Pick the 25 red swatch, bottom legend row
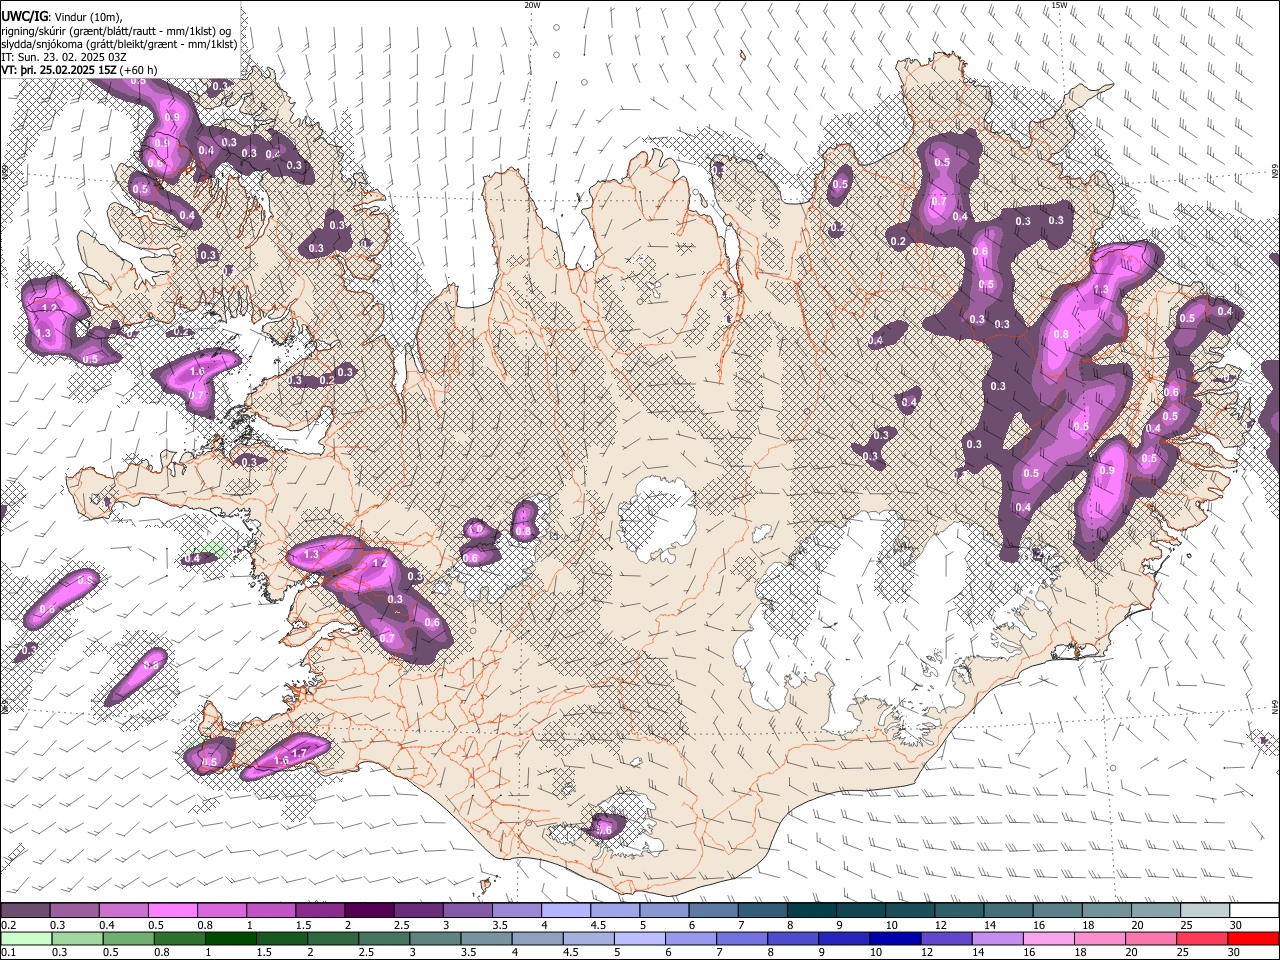The image size is (1280, 960). point(1202,938)
